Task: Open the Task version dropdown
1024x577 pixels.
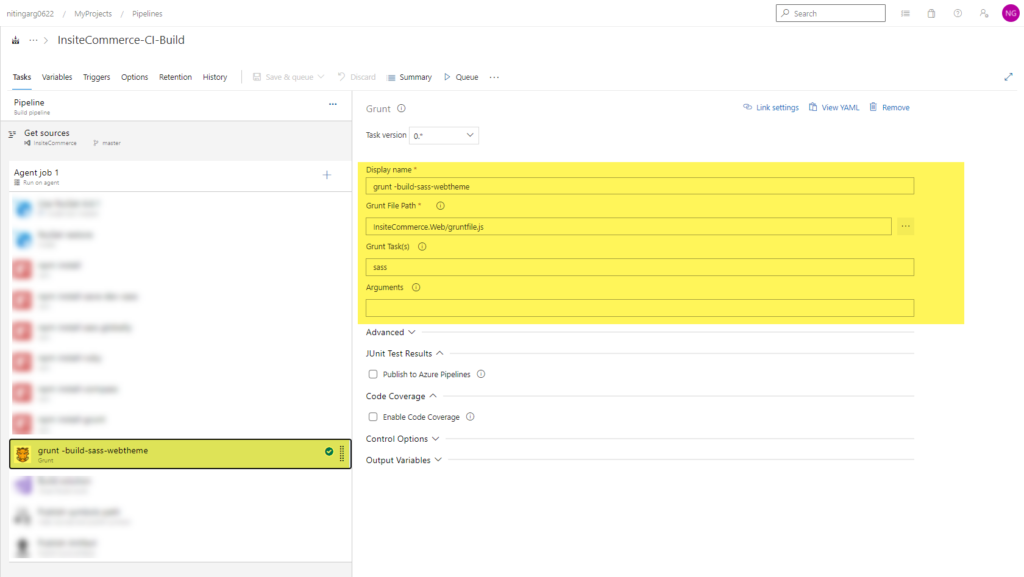Action: pos(443,135)
